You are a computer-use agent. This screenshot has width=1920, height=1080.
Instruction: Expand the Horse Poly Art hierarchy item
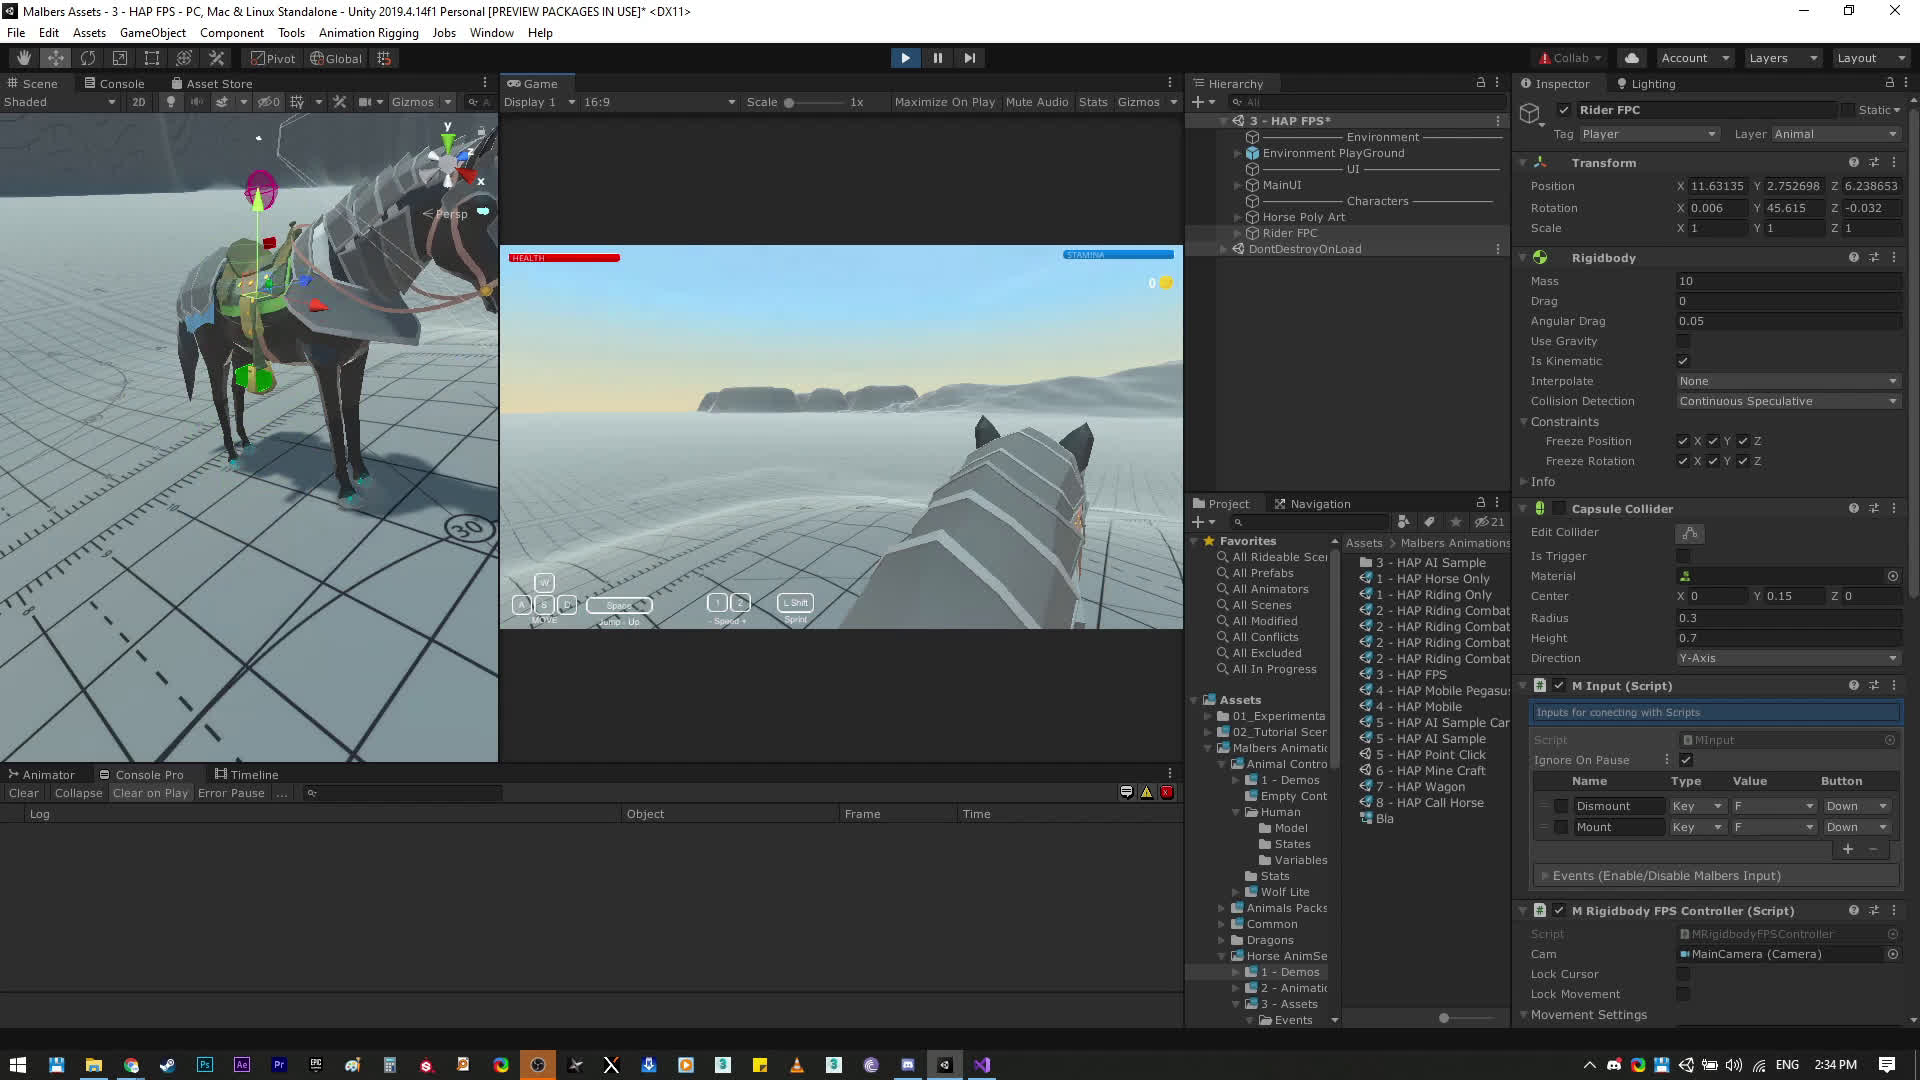click(1238, 217)
